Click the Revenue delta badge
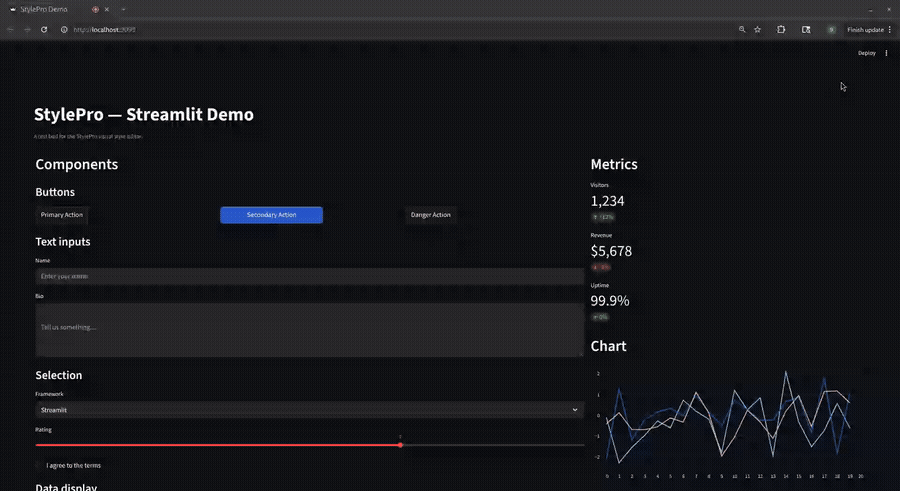 pos(601,267)
